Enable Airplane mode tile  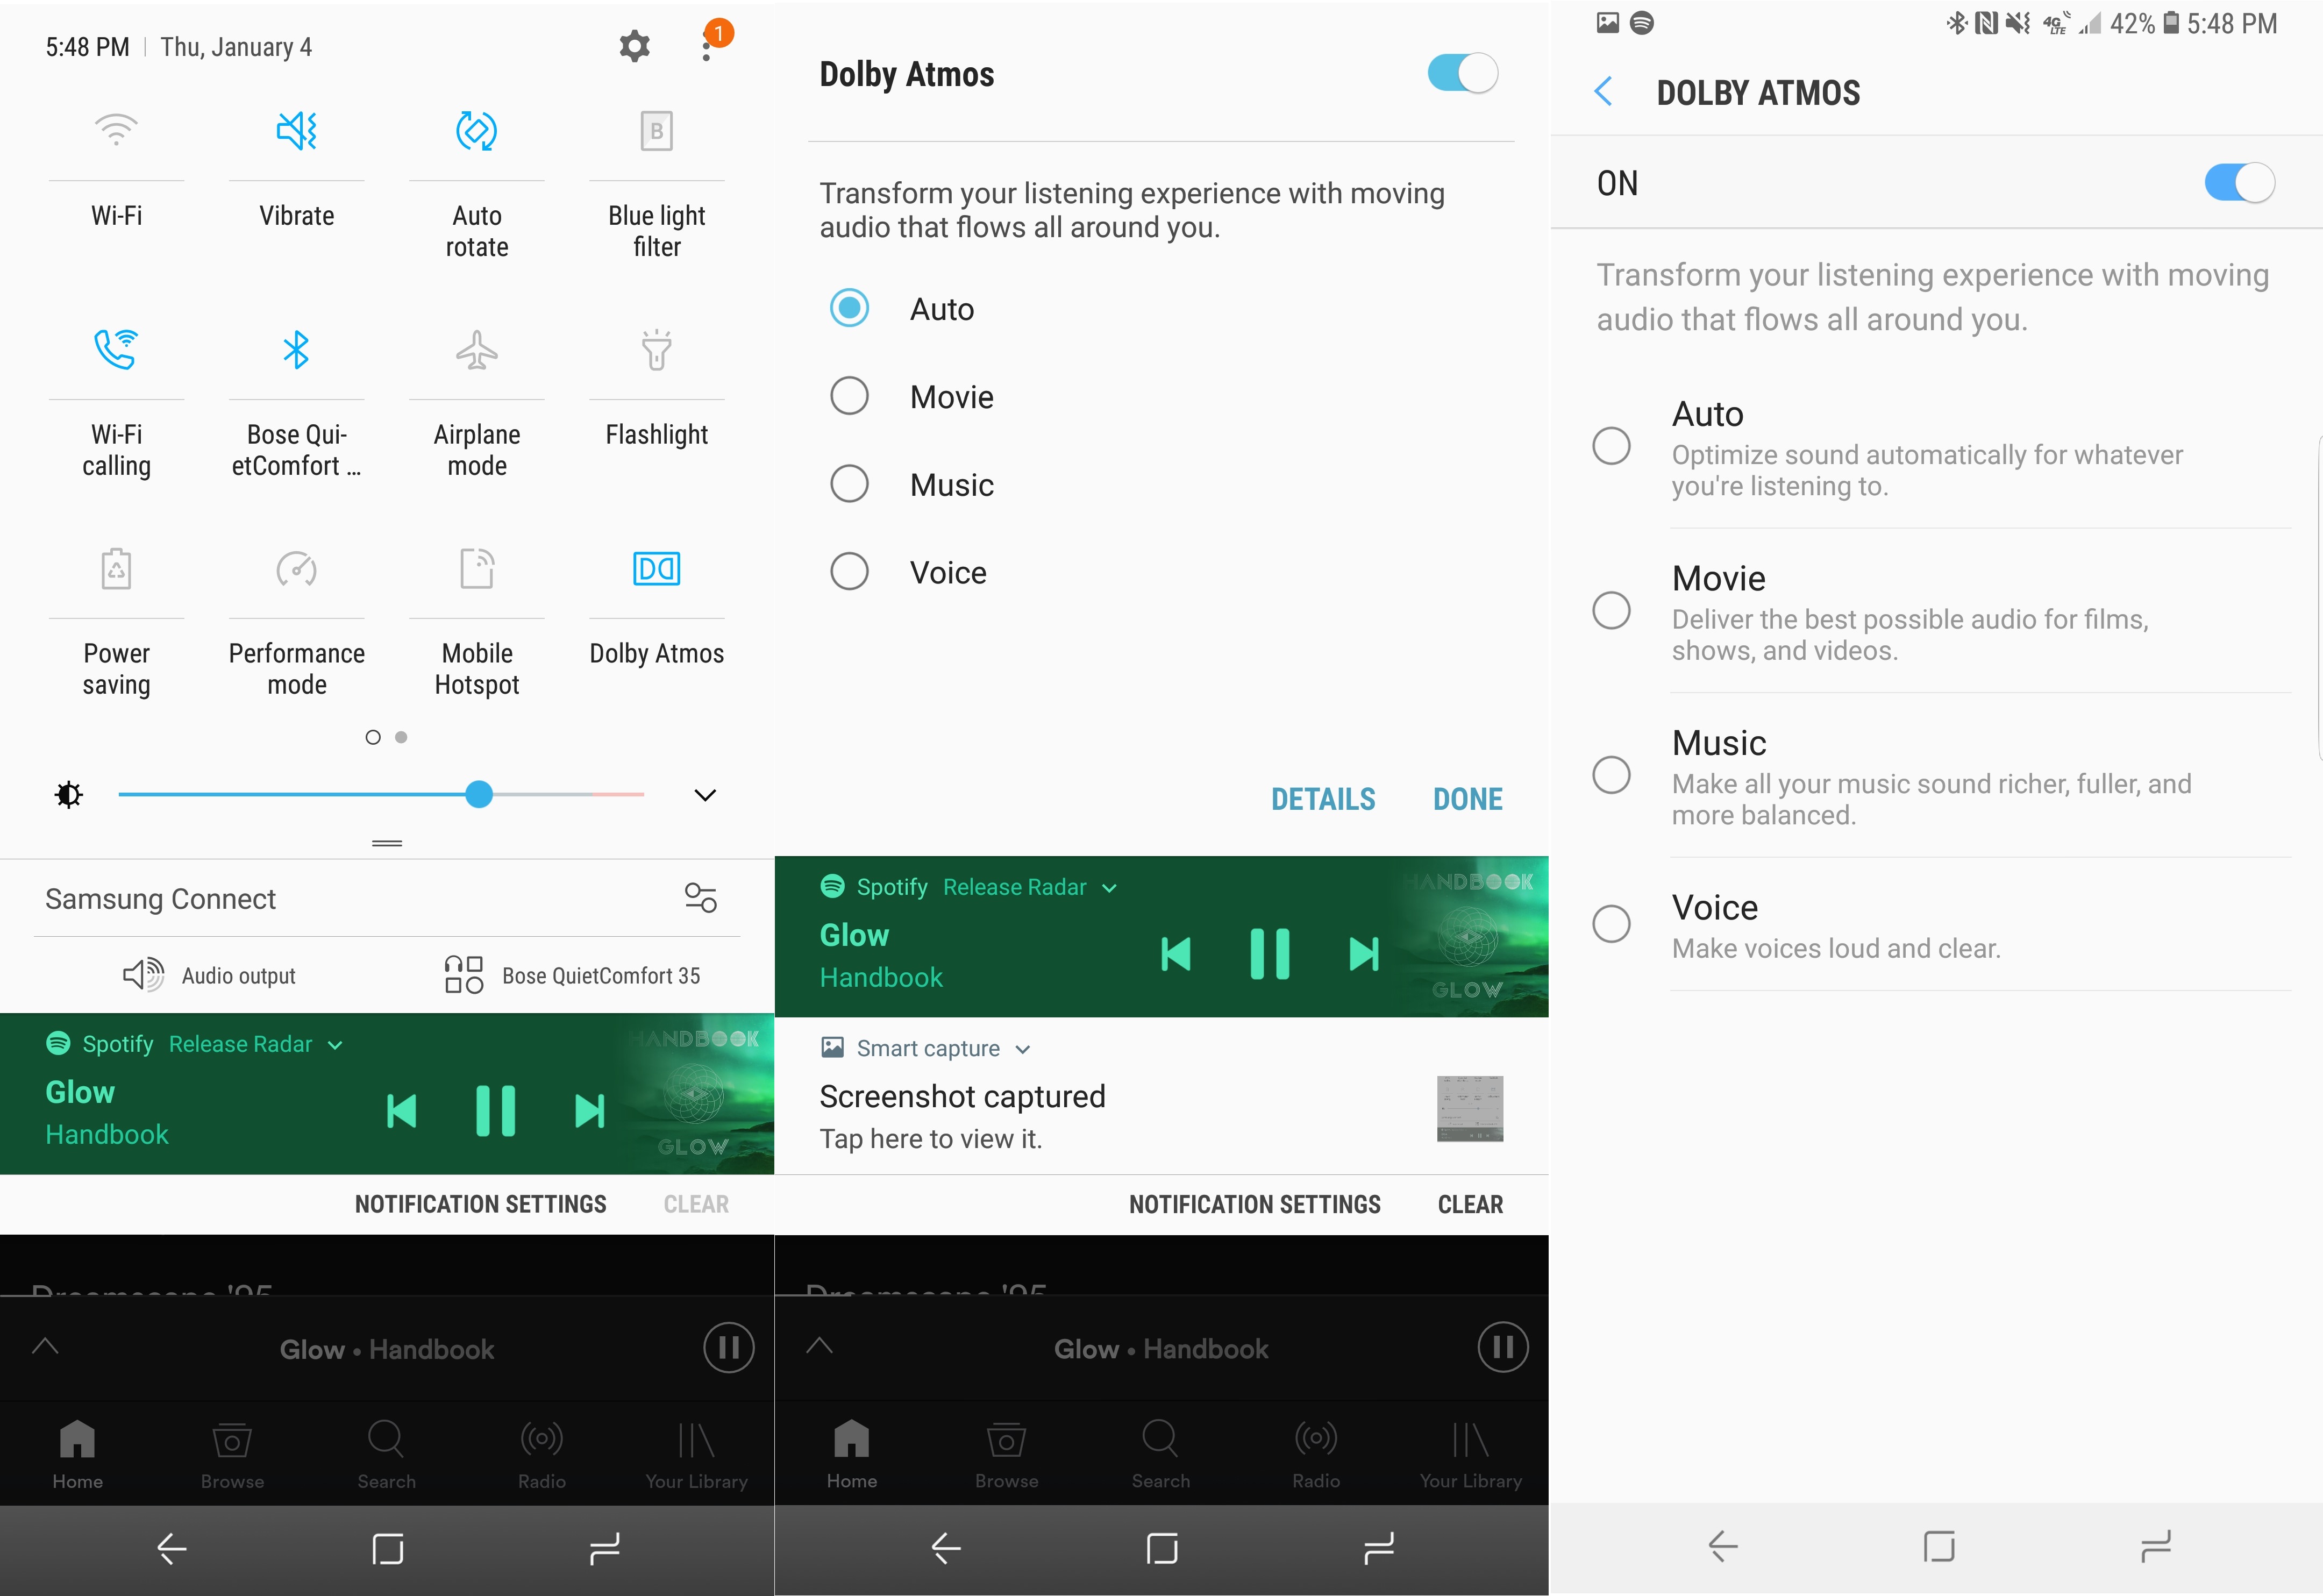pos(476,350)
